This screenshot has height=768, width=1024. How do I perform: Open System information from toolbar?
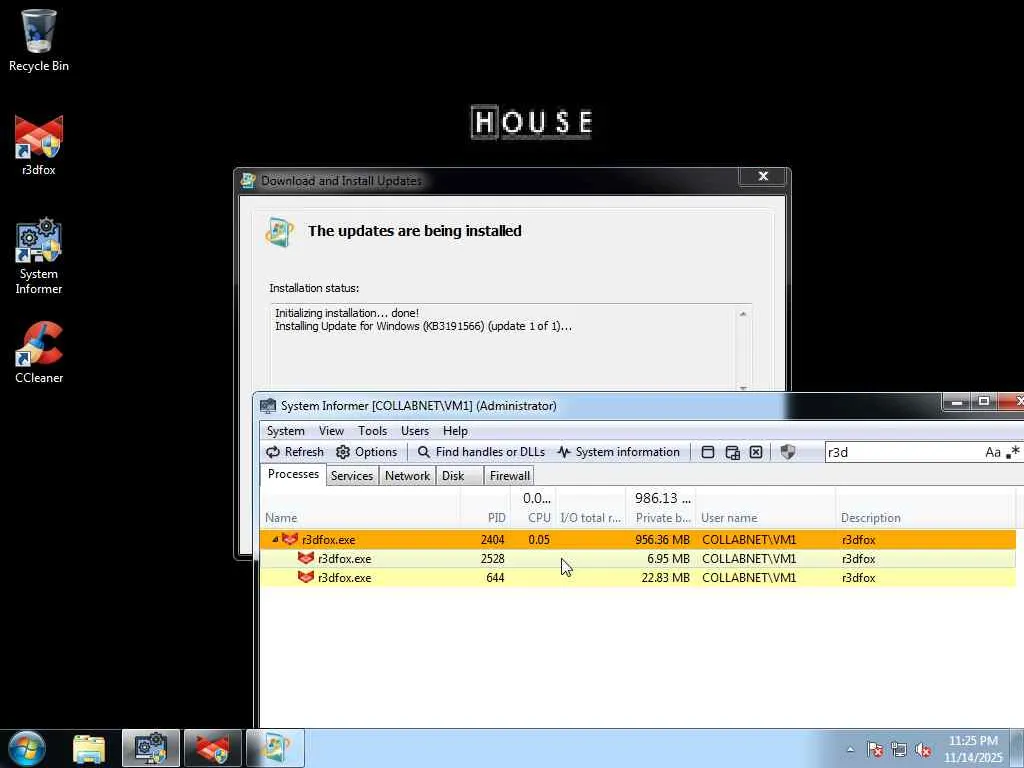tap(618, 452)
